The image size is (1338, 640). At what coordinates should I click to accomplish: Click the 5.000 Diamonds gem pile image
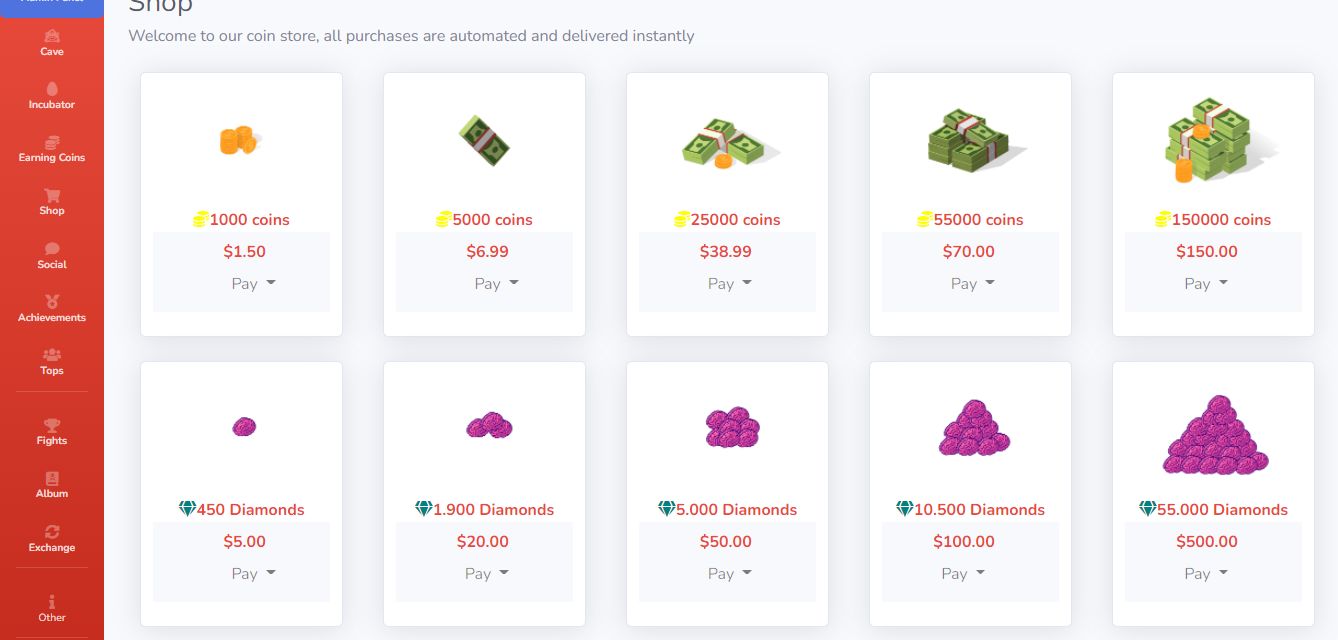click(731, 428)
